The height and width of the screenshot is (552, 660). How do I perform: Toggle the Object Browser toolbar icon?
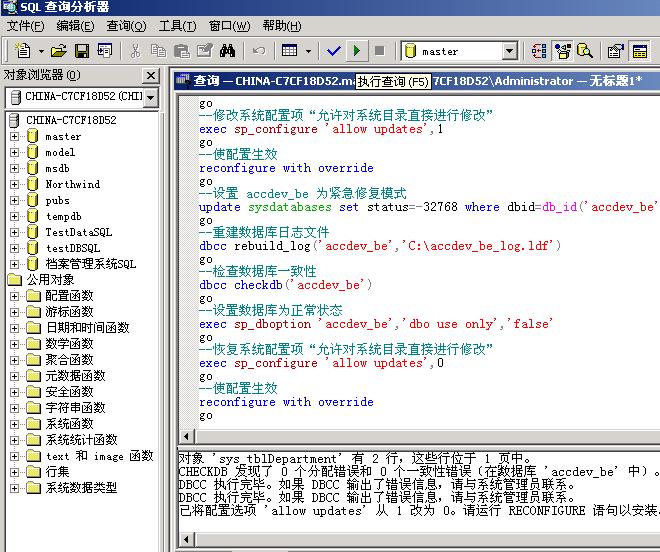[562, 51]
